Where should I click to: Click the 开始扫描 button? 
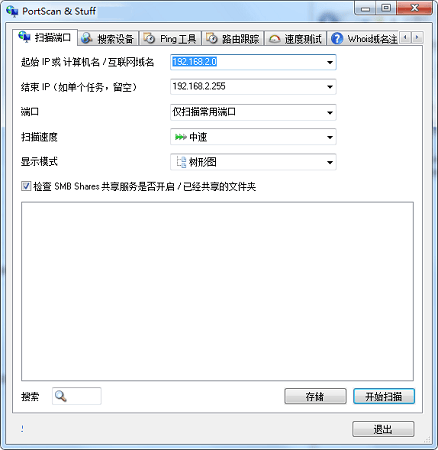point(384,396)
